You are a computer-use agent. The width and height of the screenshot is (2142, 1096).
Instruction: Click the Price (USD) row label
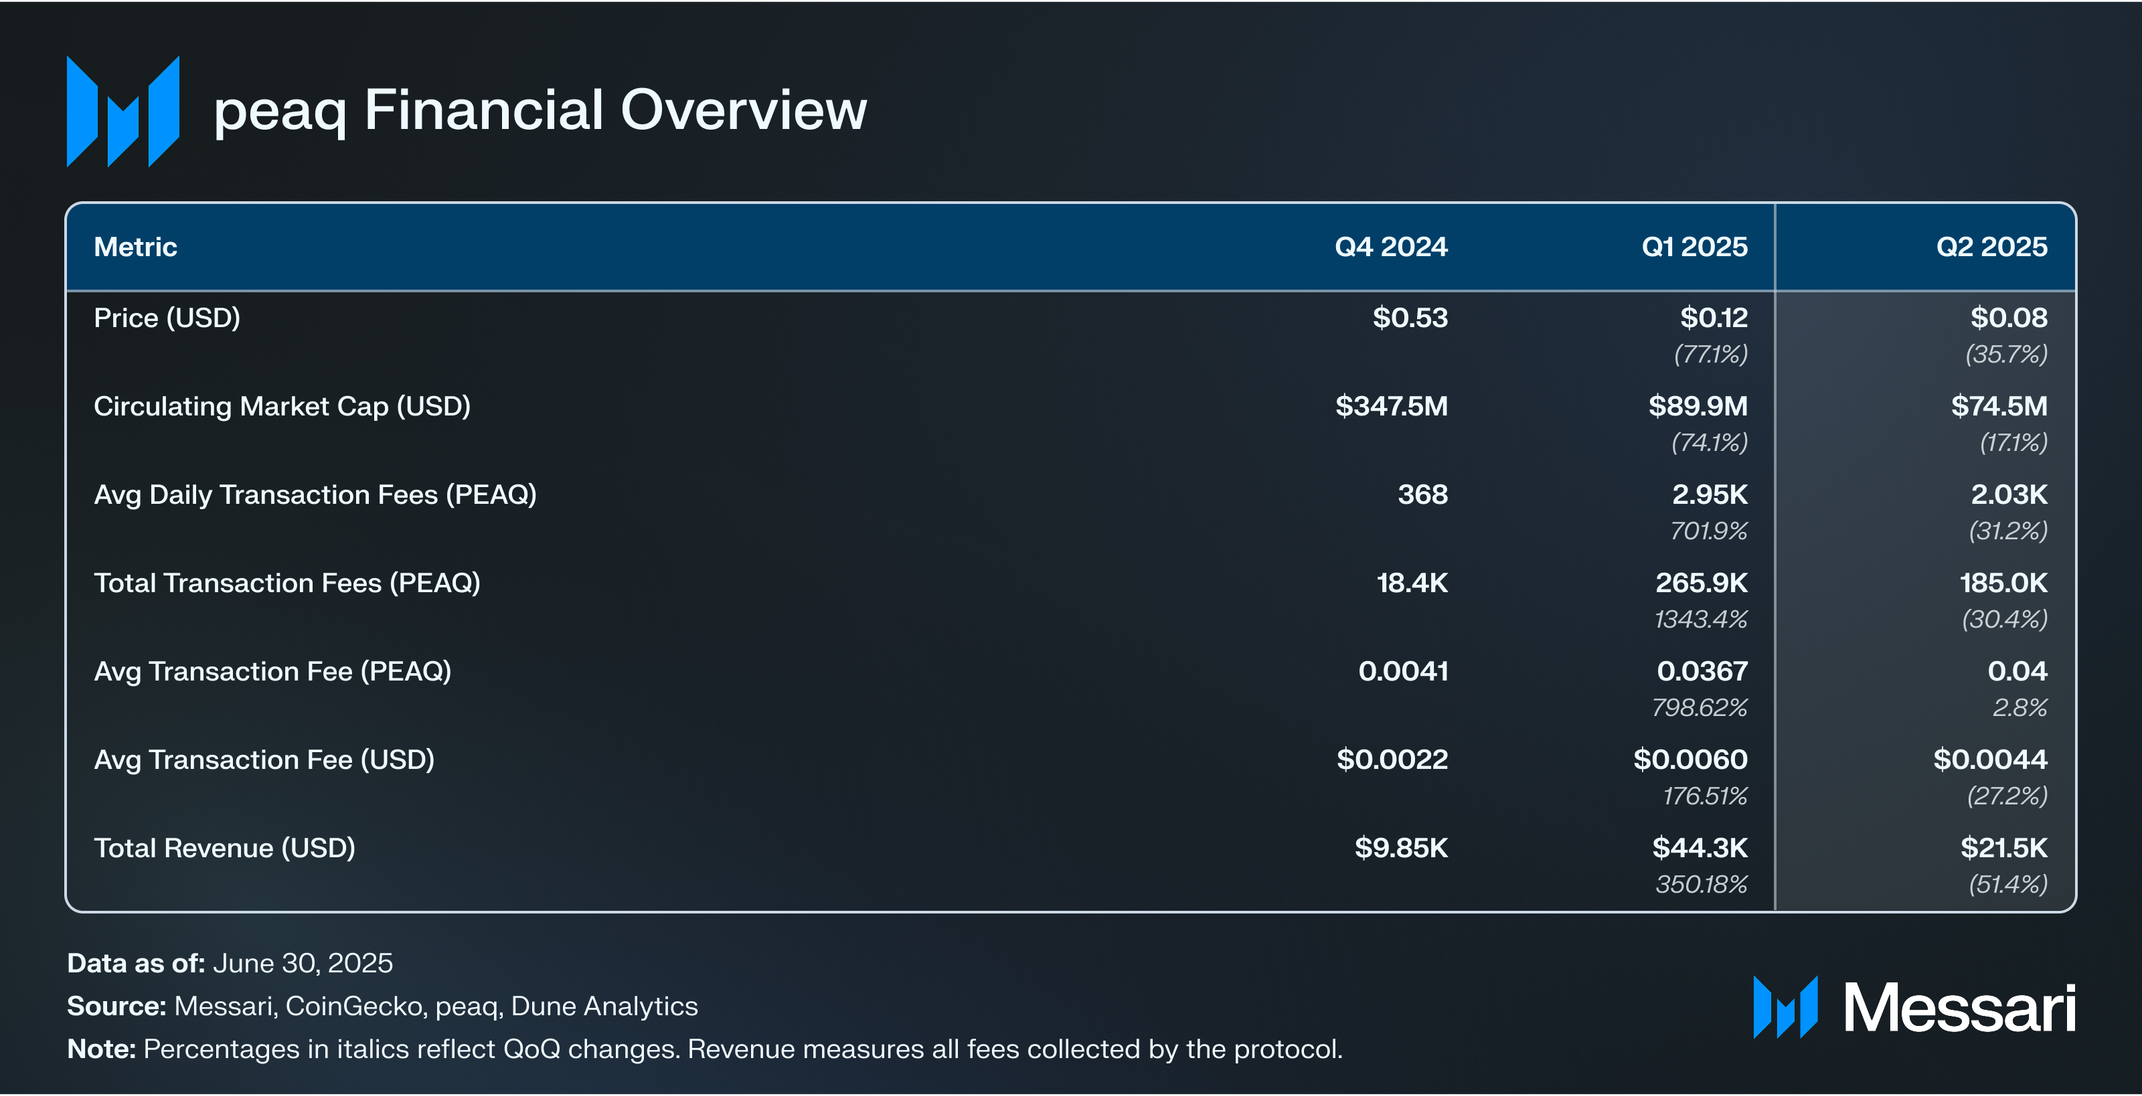[167, 318]
